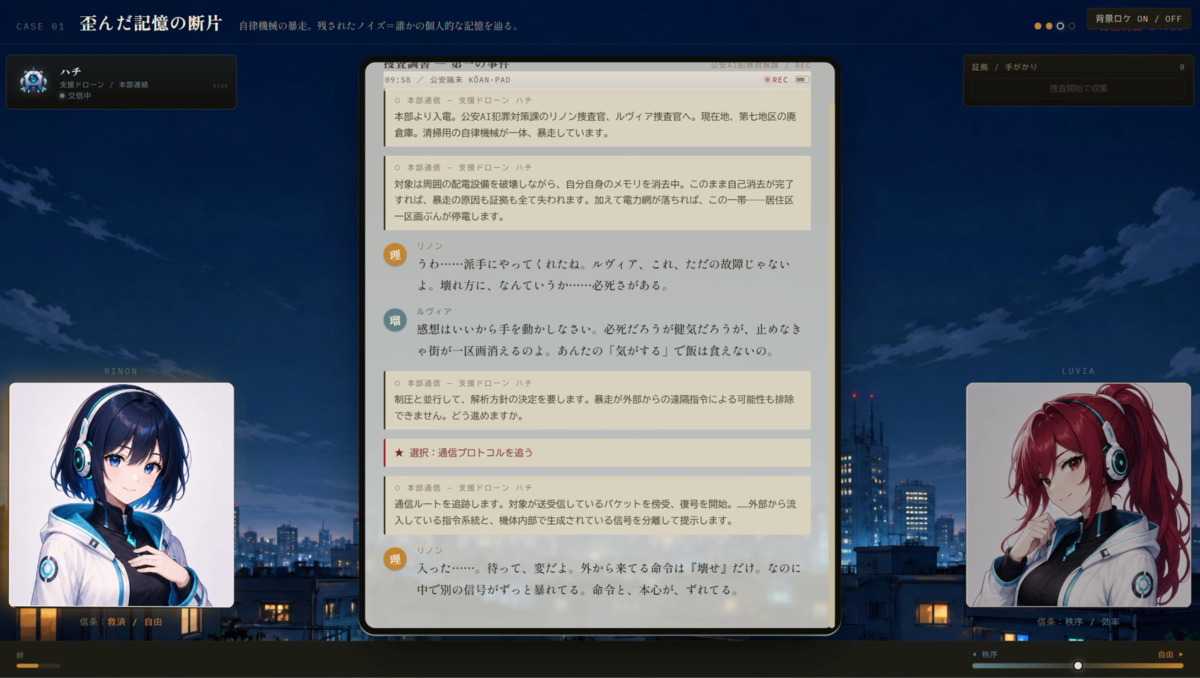
Task: Toggle the 背景ロケ ON / OFF button
Action: [1138, 19]
